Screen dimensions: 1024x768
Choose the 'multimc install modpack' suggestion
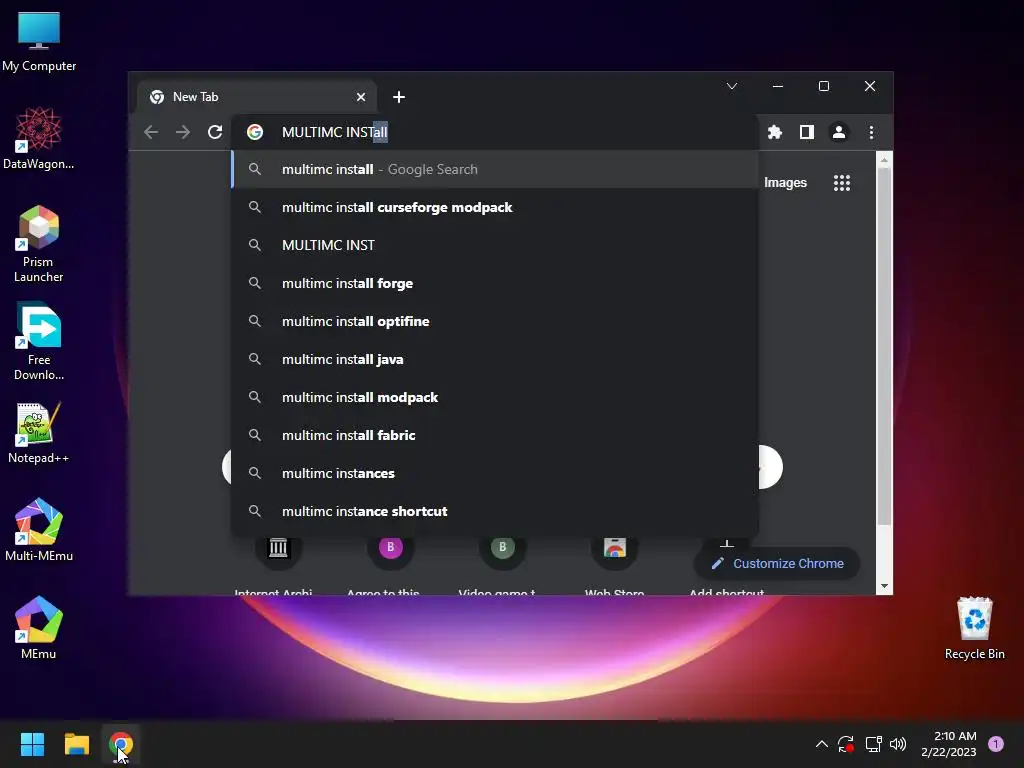tap(495, 397)
